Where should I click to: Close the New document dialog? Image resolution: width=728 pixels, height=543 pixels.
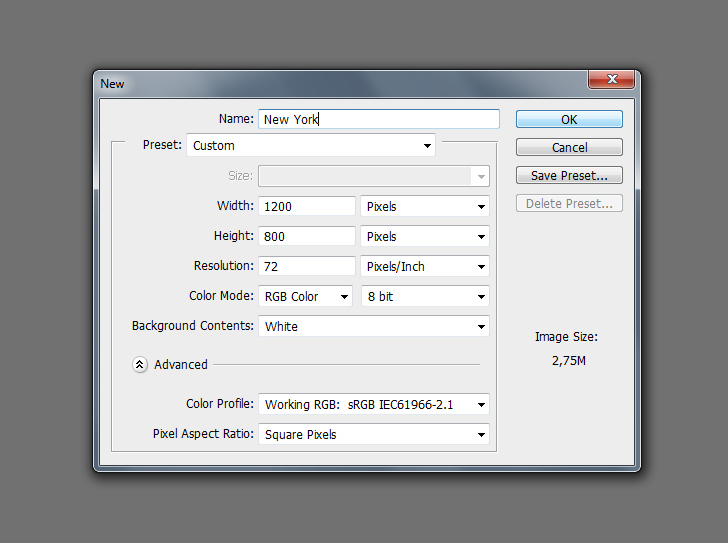point(611,81)
